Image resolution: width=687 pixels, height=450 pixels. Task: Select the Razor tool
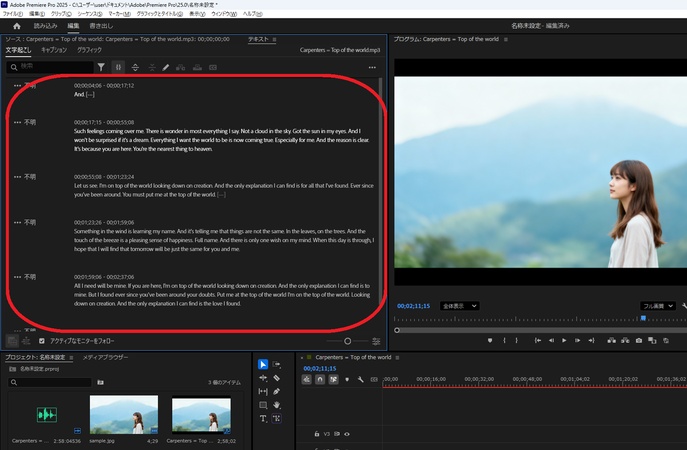pos(276,378)
